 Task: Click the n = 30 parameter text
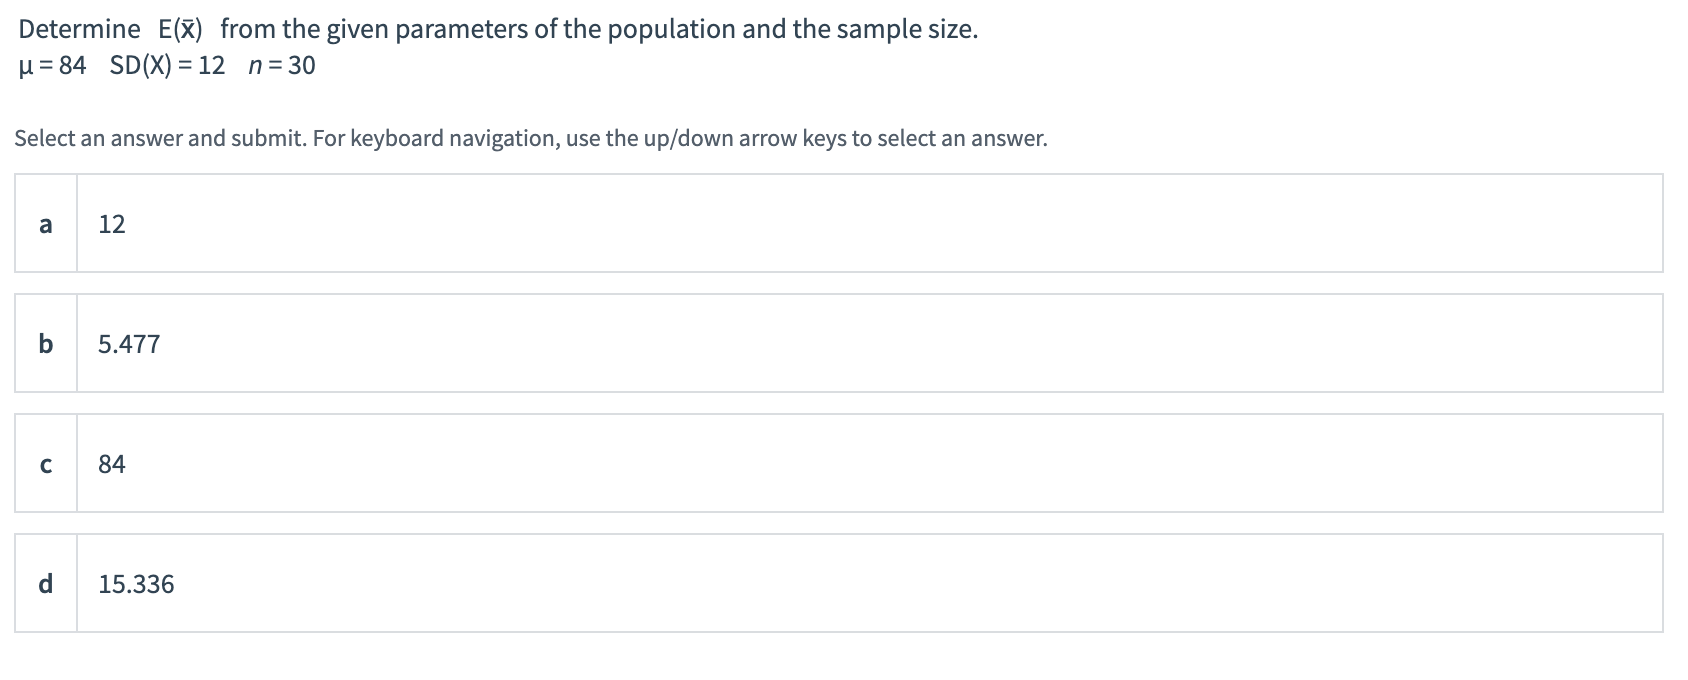coord(282,66)
